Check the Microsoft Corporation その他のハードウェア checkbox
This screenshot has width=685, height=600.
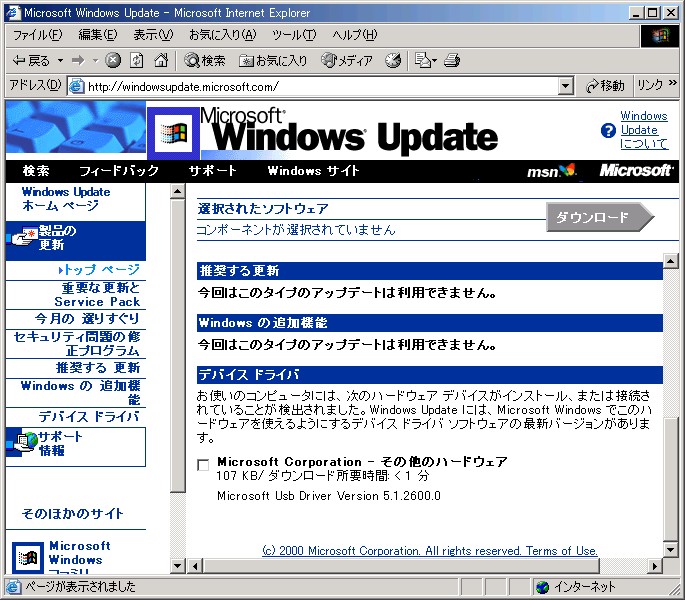point(203,465)
